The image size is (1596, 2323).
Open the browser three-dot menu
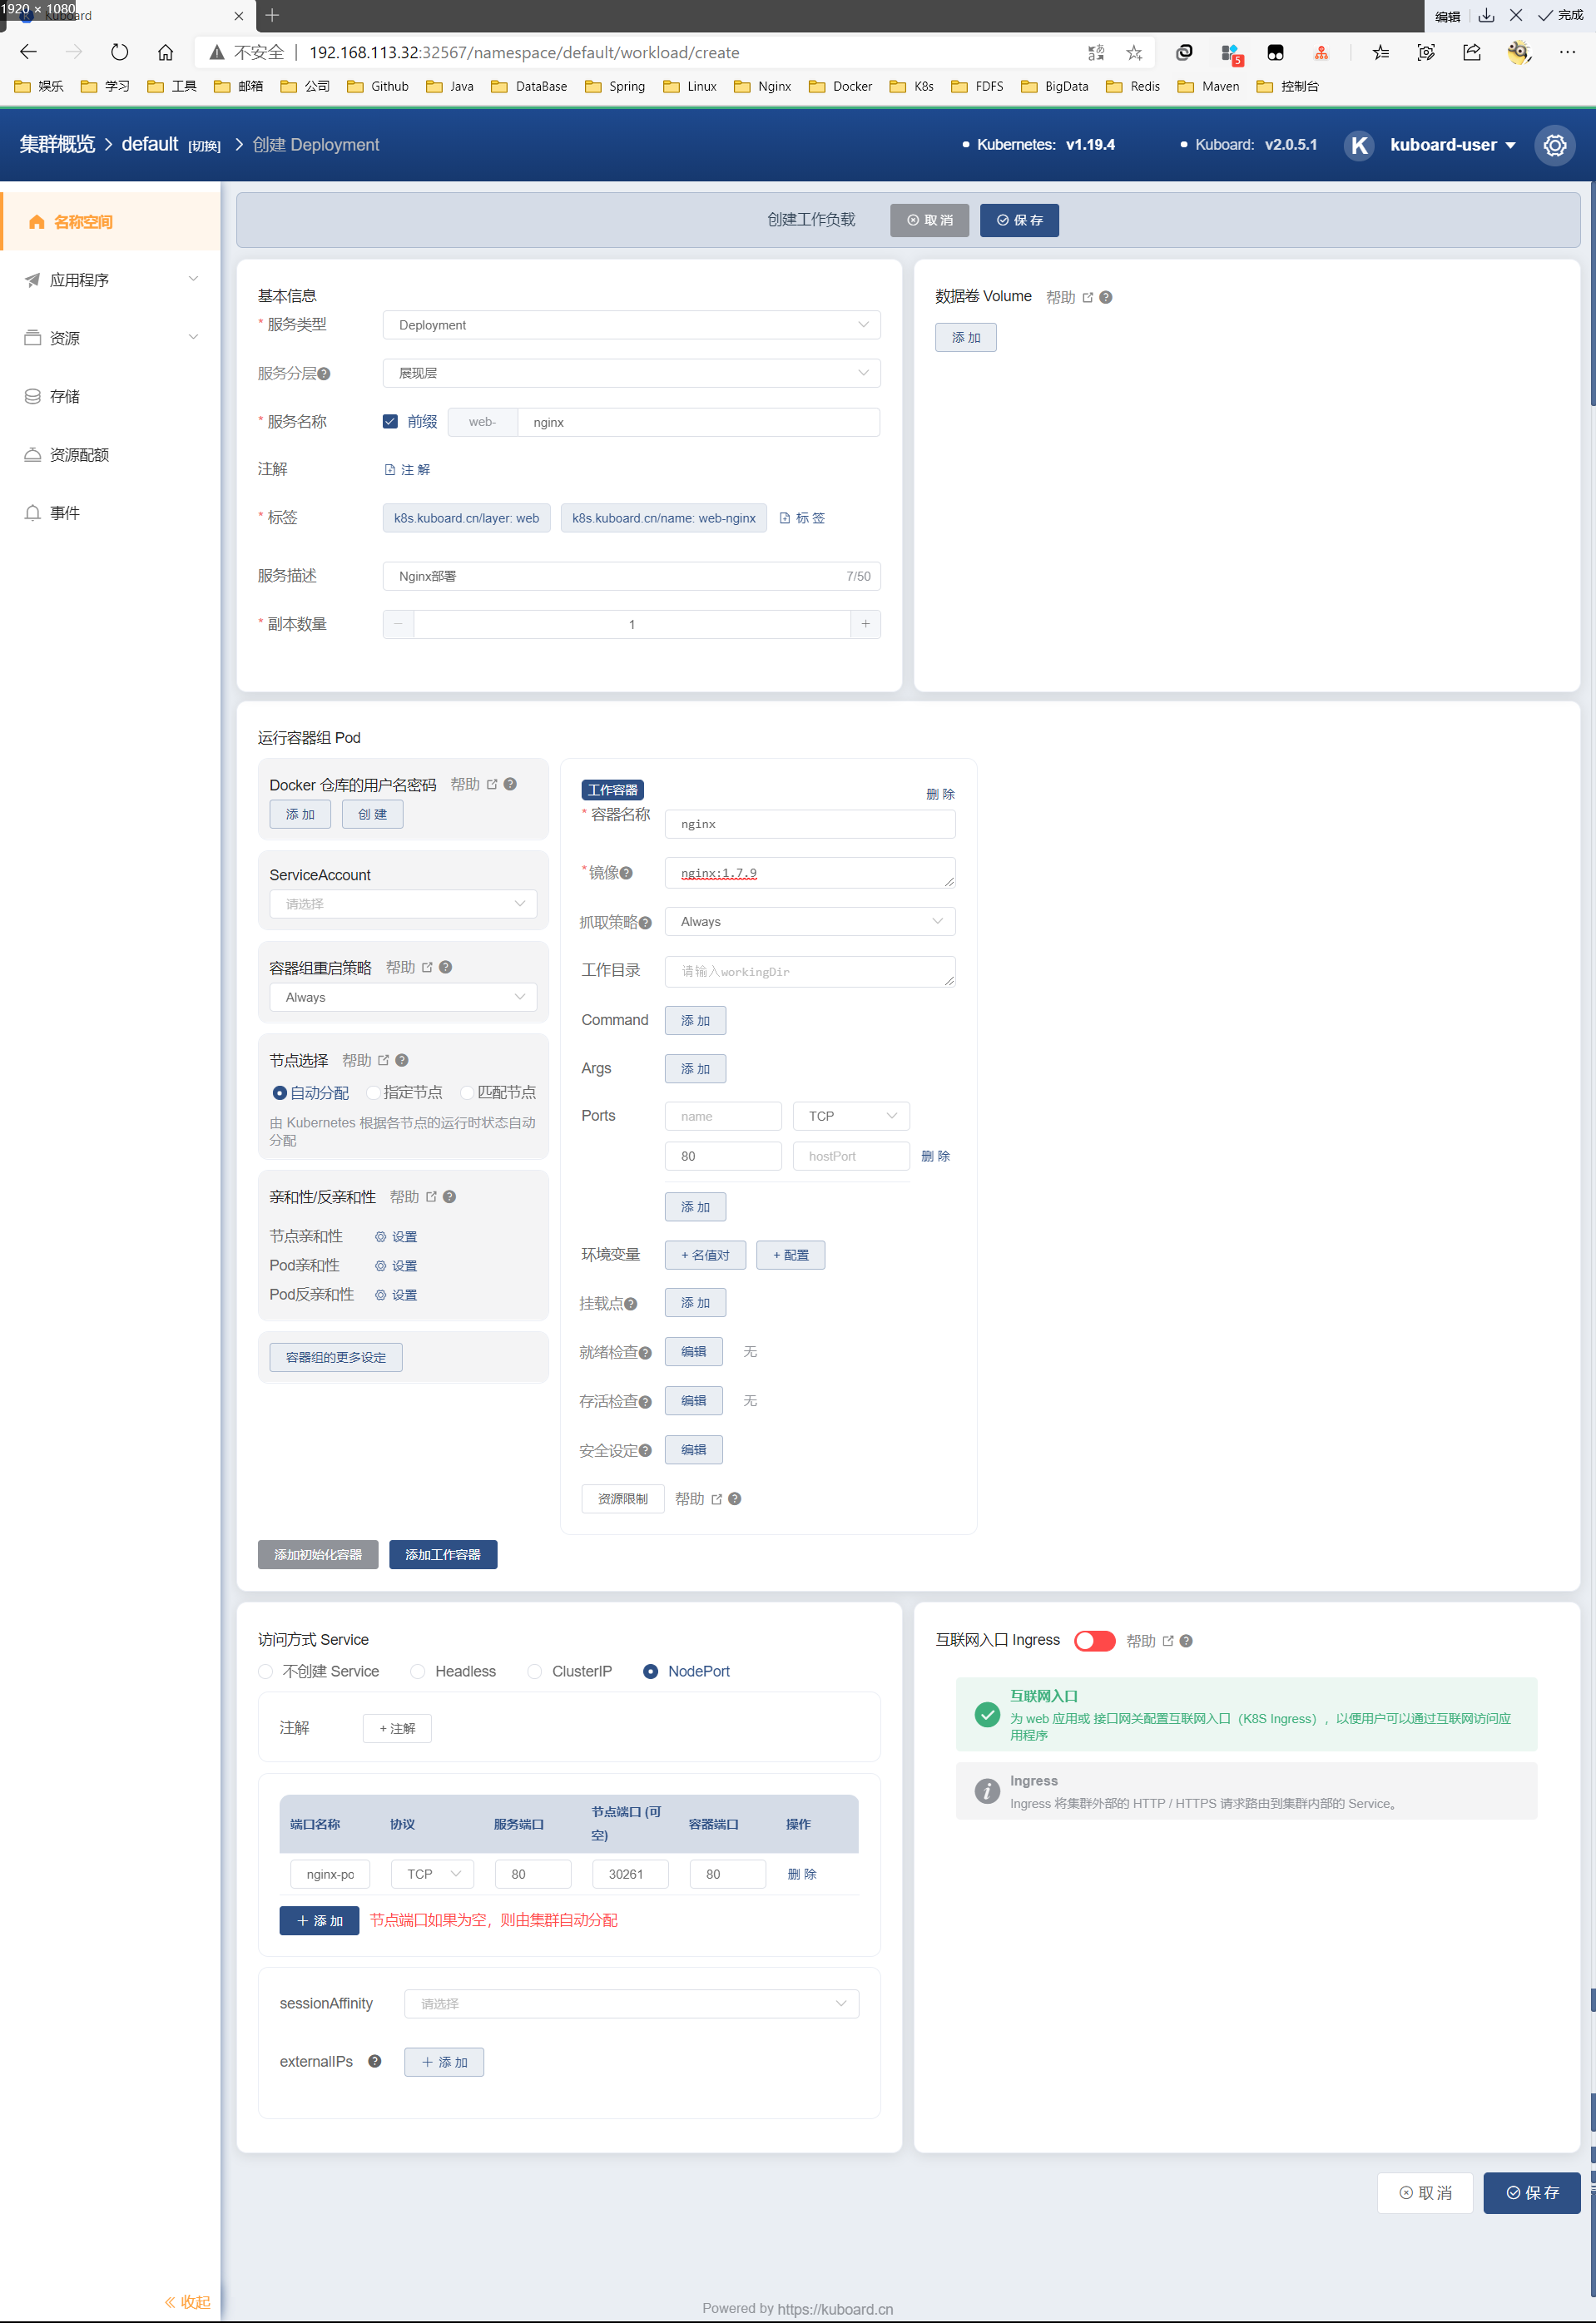(1566, 52)
